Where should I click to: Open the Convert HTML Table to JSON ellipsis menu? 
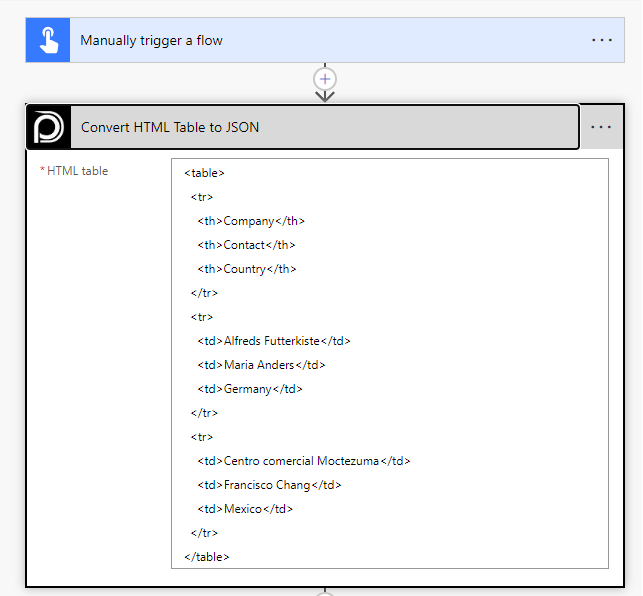pos(601,127)
